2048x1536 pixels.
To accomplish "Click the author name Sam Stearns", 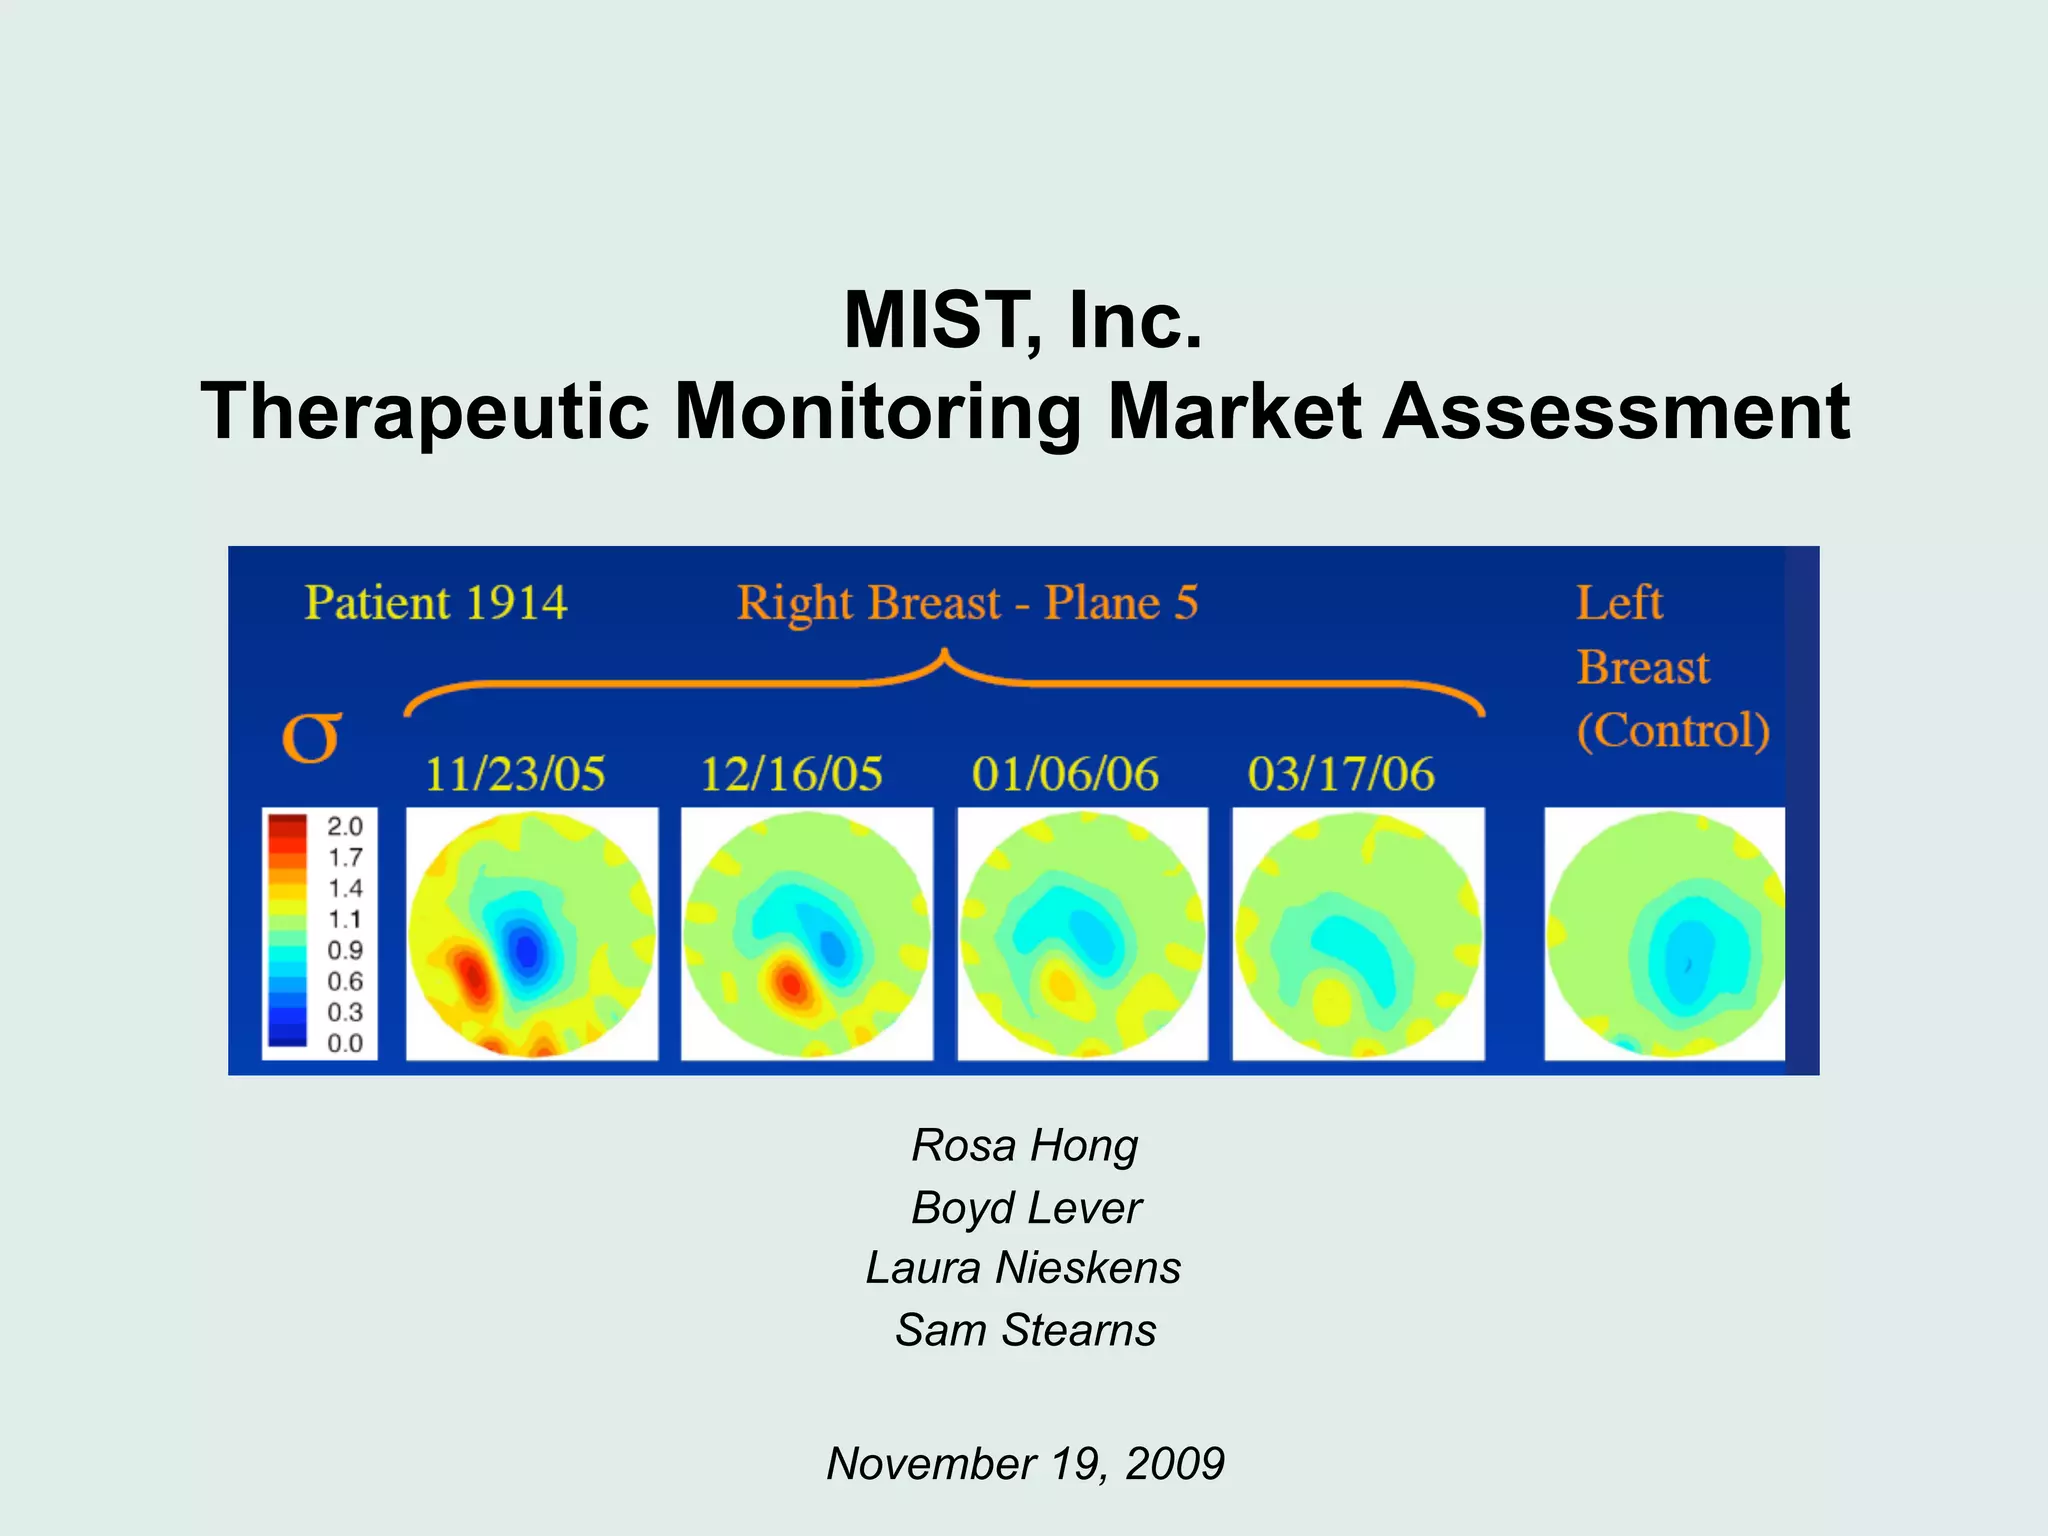I will tap(1025, 1330).
